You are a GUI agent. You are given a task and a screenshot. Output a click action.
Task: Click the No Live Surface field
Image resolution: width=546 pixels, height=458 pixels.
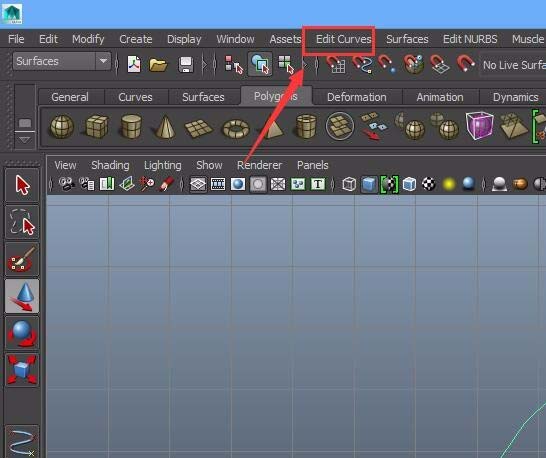[x=513, y=65]
